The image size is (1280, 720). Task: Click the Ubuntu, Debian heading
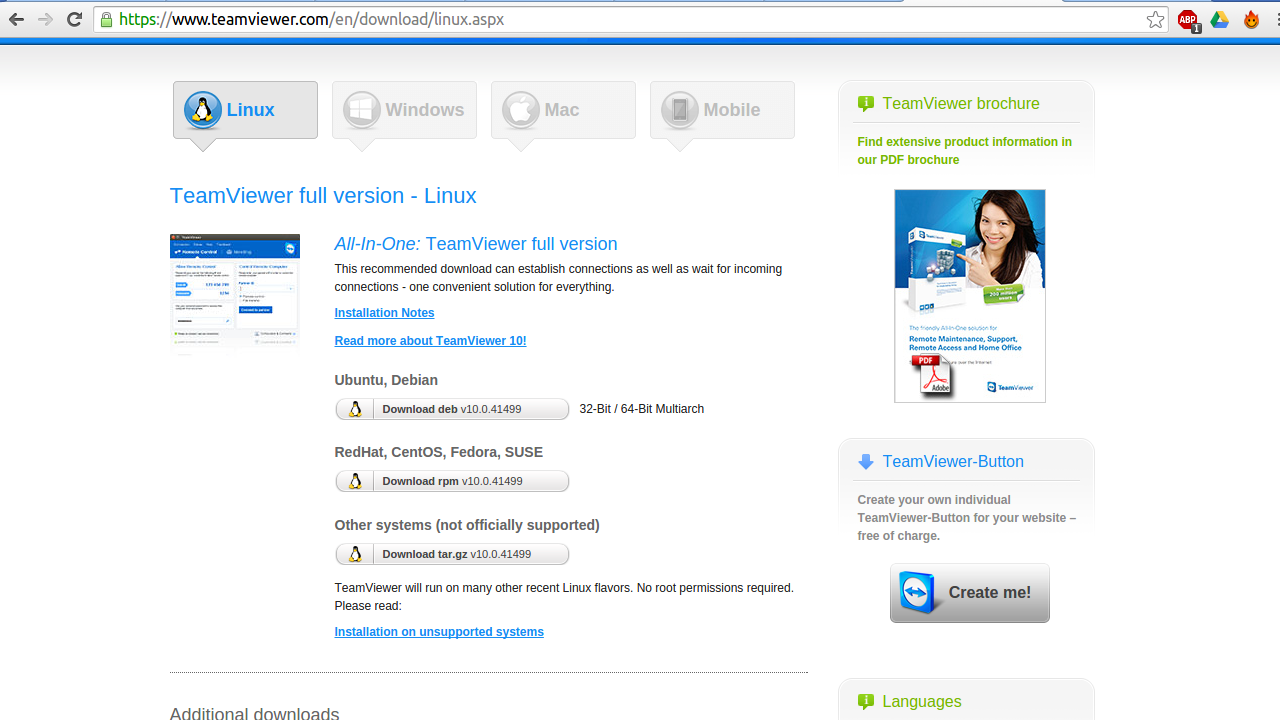[x=386, y=380]
